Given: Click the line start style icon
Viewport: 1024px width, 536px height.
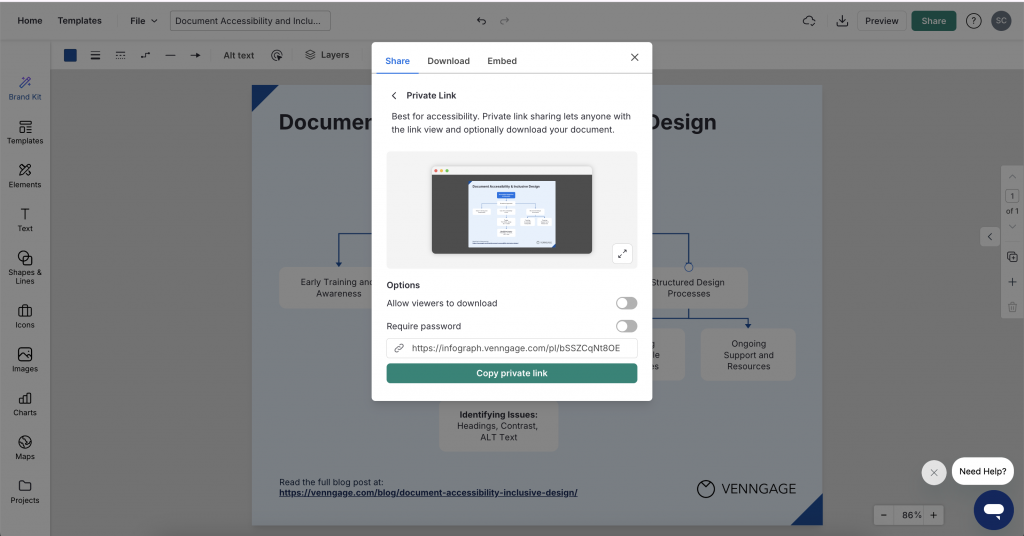Looking at the screenshot, I should [x=170, y=55].
